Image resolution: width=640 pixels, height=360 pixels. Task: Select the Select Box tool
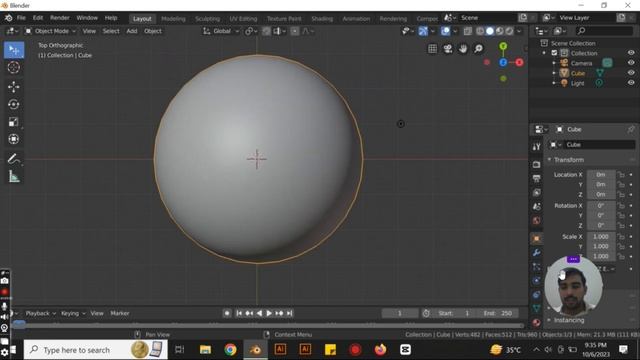[x=14, y=50]
